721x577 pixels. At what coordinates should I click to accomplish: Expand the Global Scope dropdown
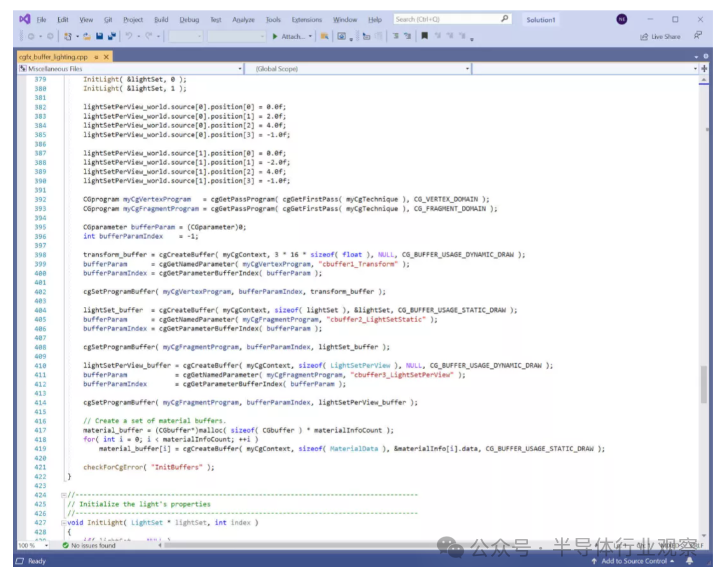point(468,69)
